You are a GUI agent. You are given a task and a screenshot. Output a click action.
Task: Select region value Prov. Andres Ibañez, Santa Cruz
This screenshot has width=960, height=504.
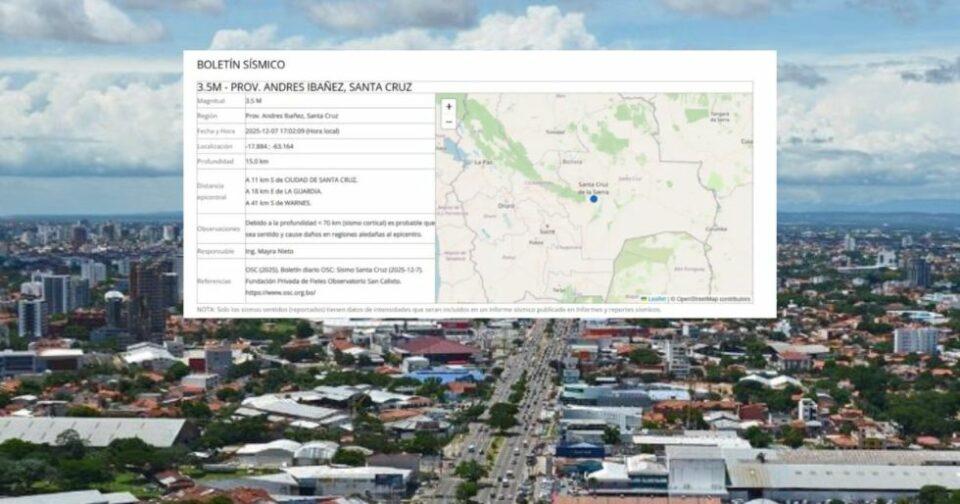[291, 116]
